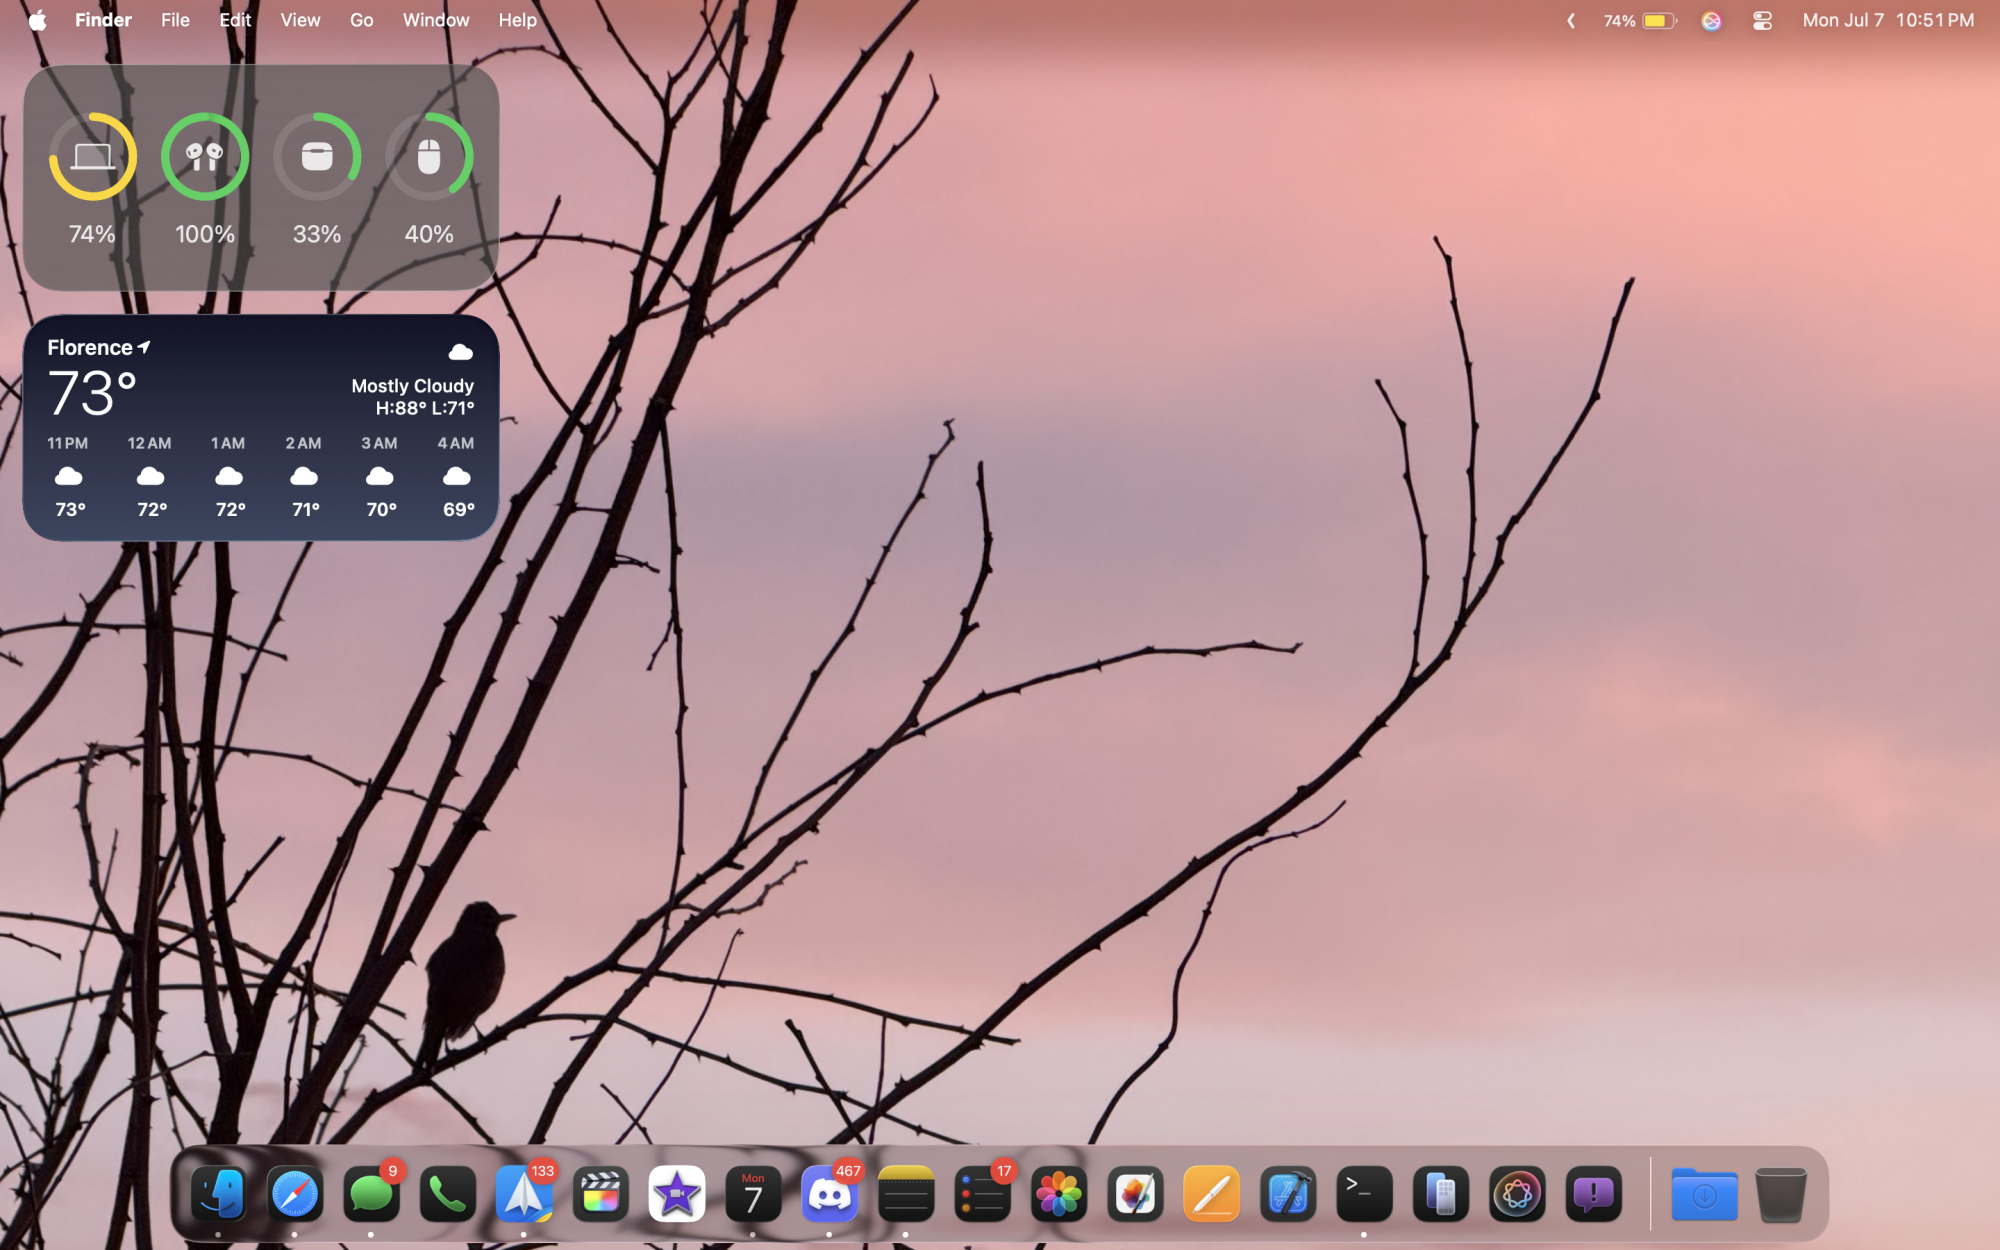Click the Mac laptop 74% battery ring
The width and height of the screenshot is (2000, 1250).
click(x=93, y=157)
